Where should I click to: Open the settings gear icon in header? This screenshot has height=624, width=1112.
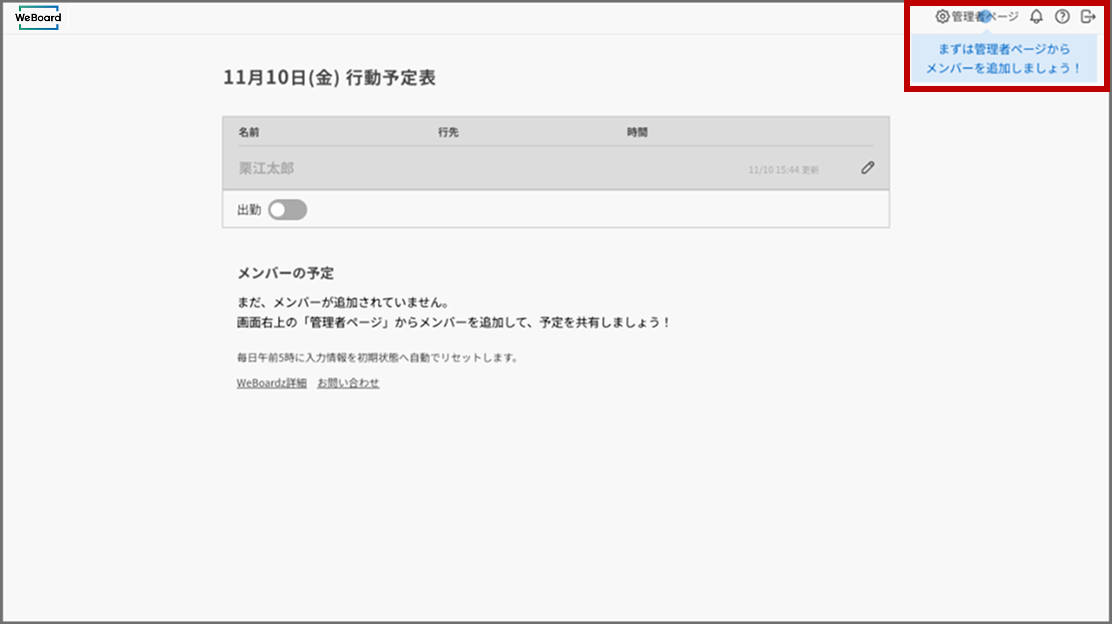[942, 17]
